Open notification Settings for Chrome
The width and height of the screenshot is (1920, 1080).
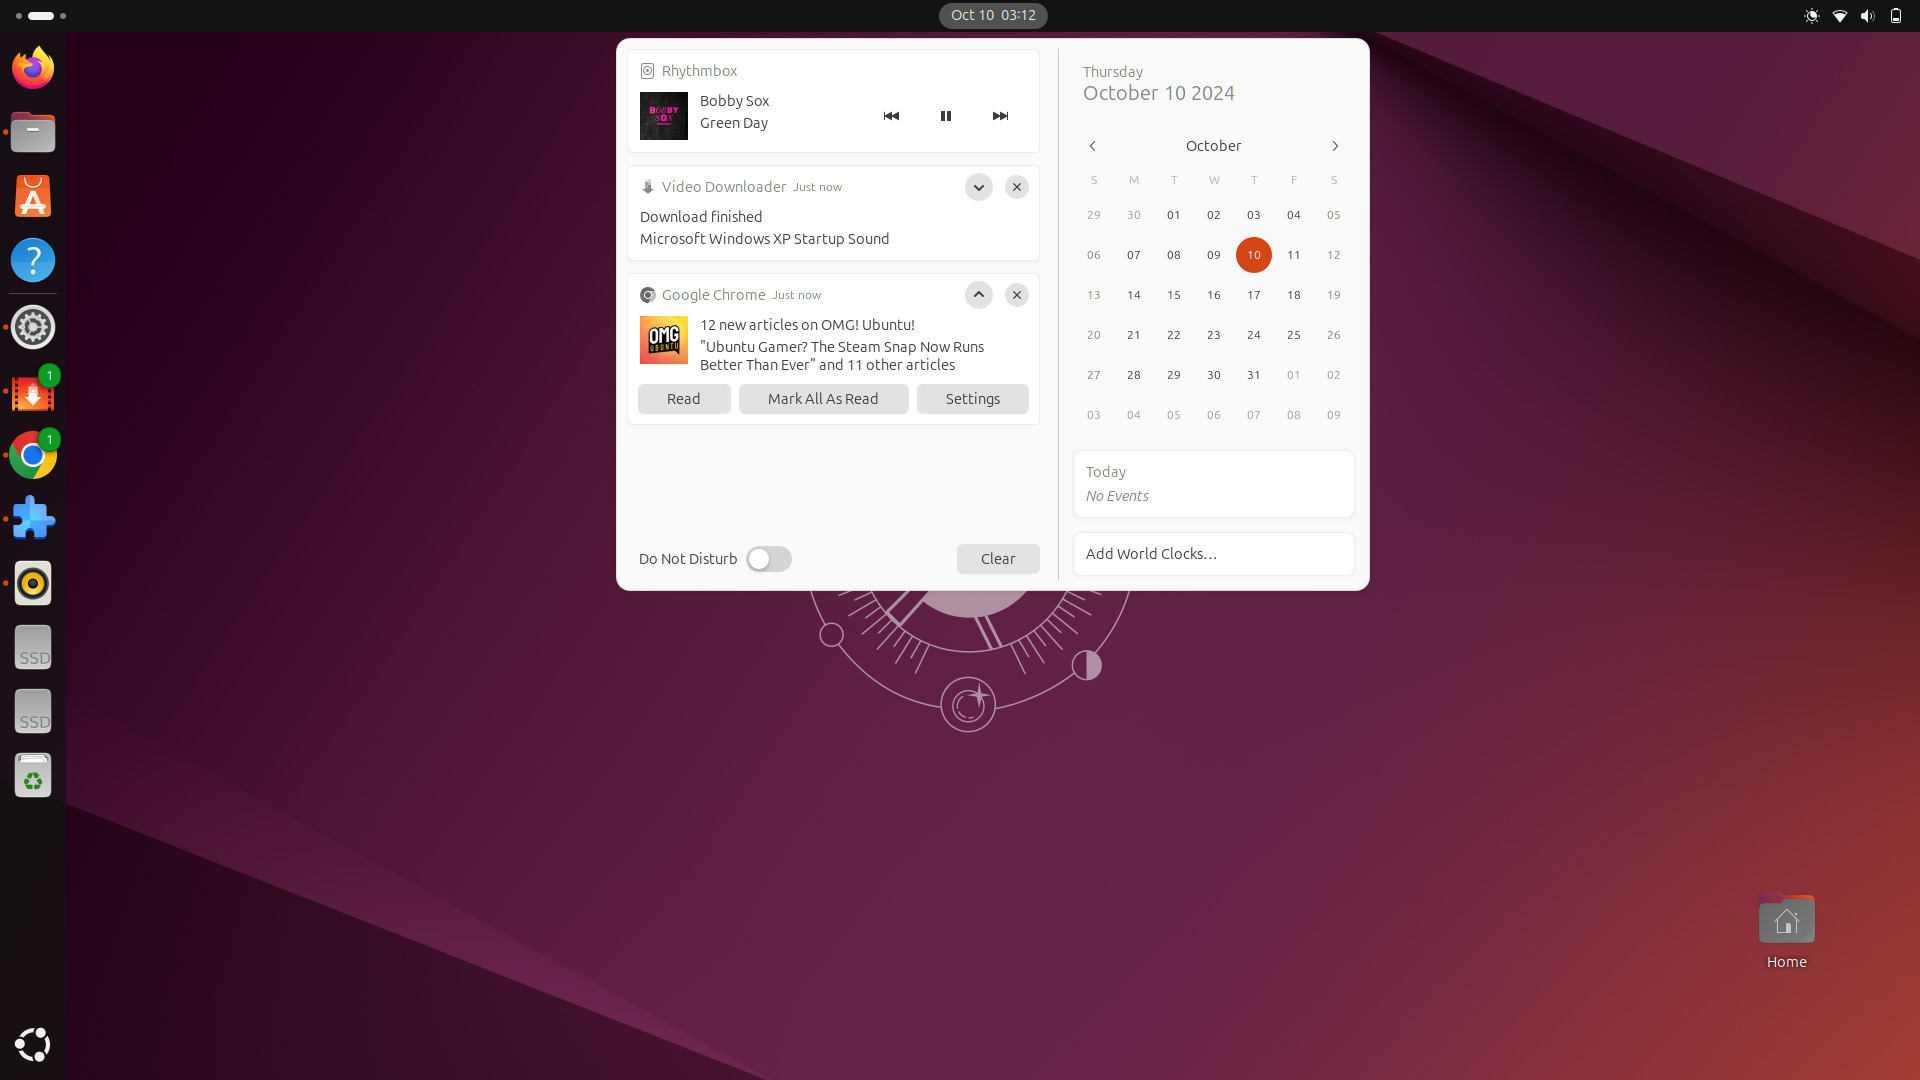pos(973,398)
